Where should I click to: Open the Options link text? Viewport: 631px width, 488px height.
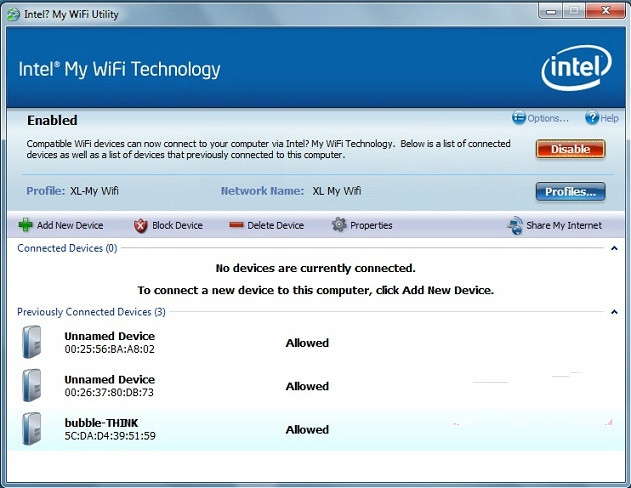pos(548,118)
